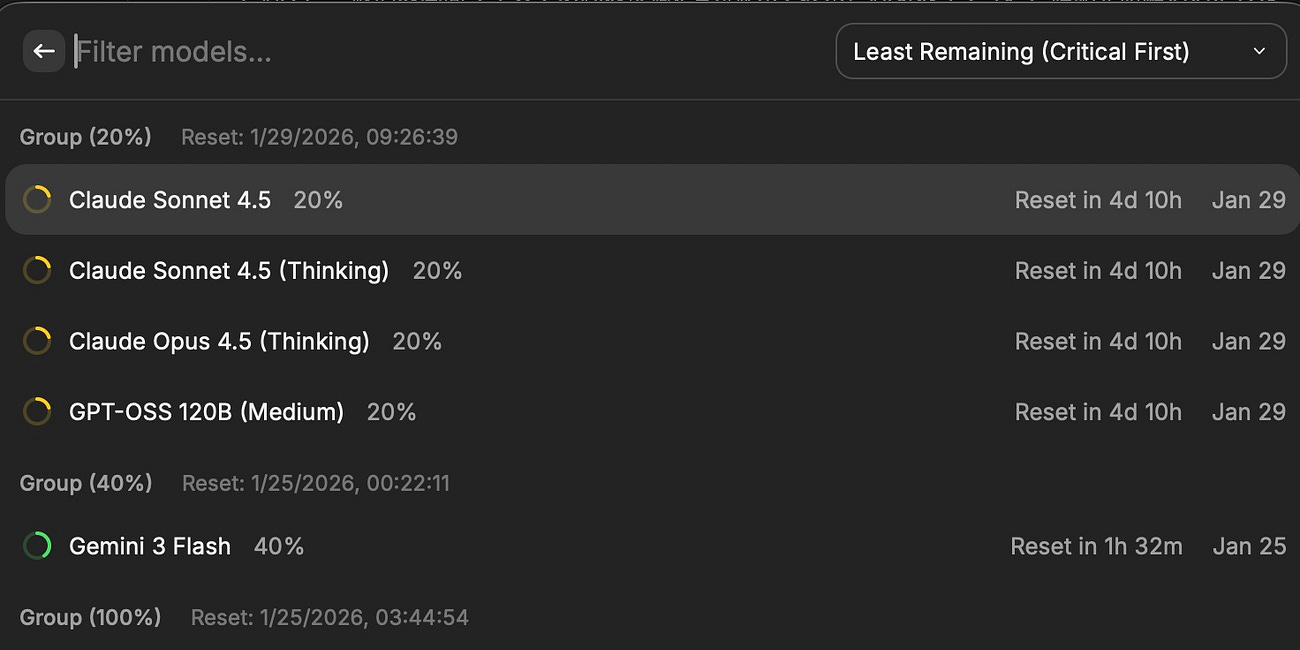Choose the Claude Opus 4.5 (Thinking) model
Screen dimensions: 1300x650
coord(652,341)
